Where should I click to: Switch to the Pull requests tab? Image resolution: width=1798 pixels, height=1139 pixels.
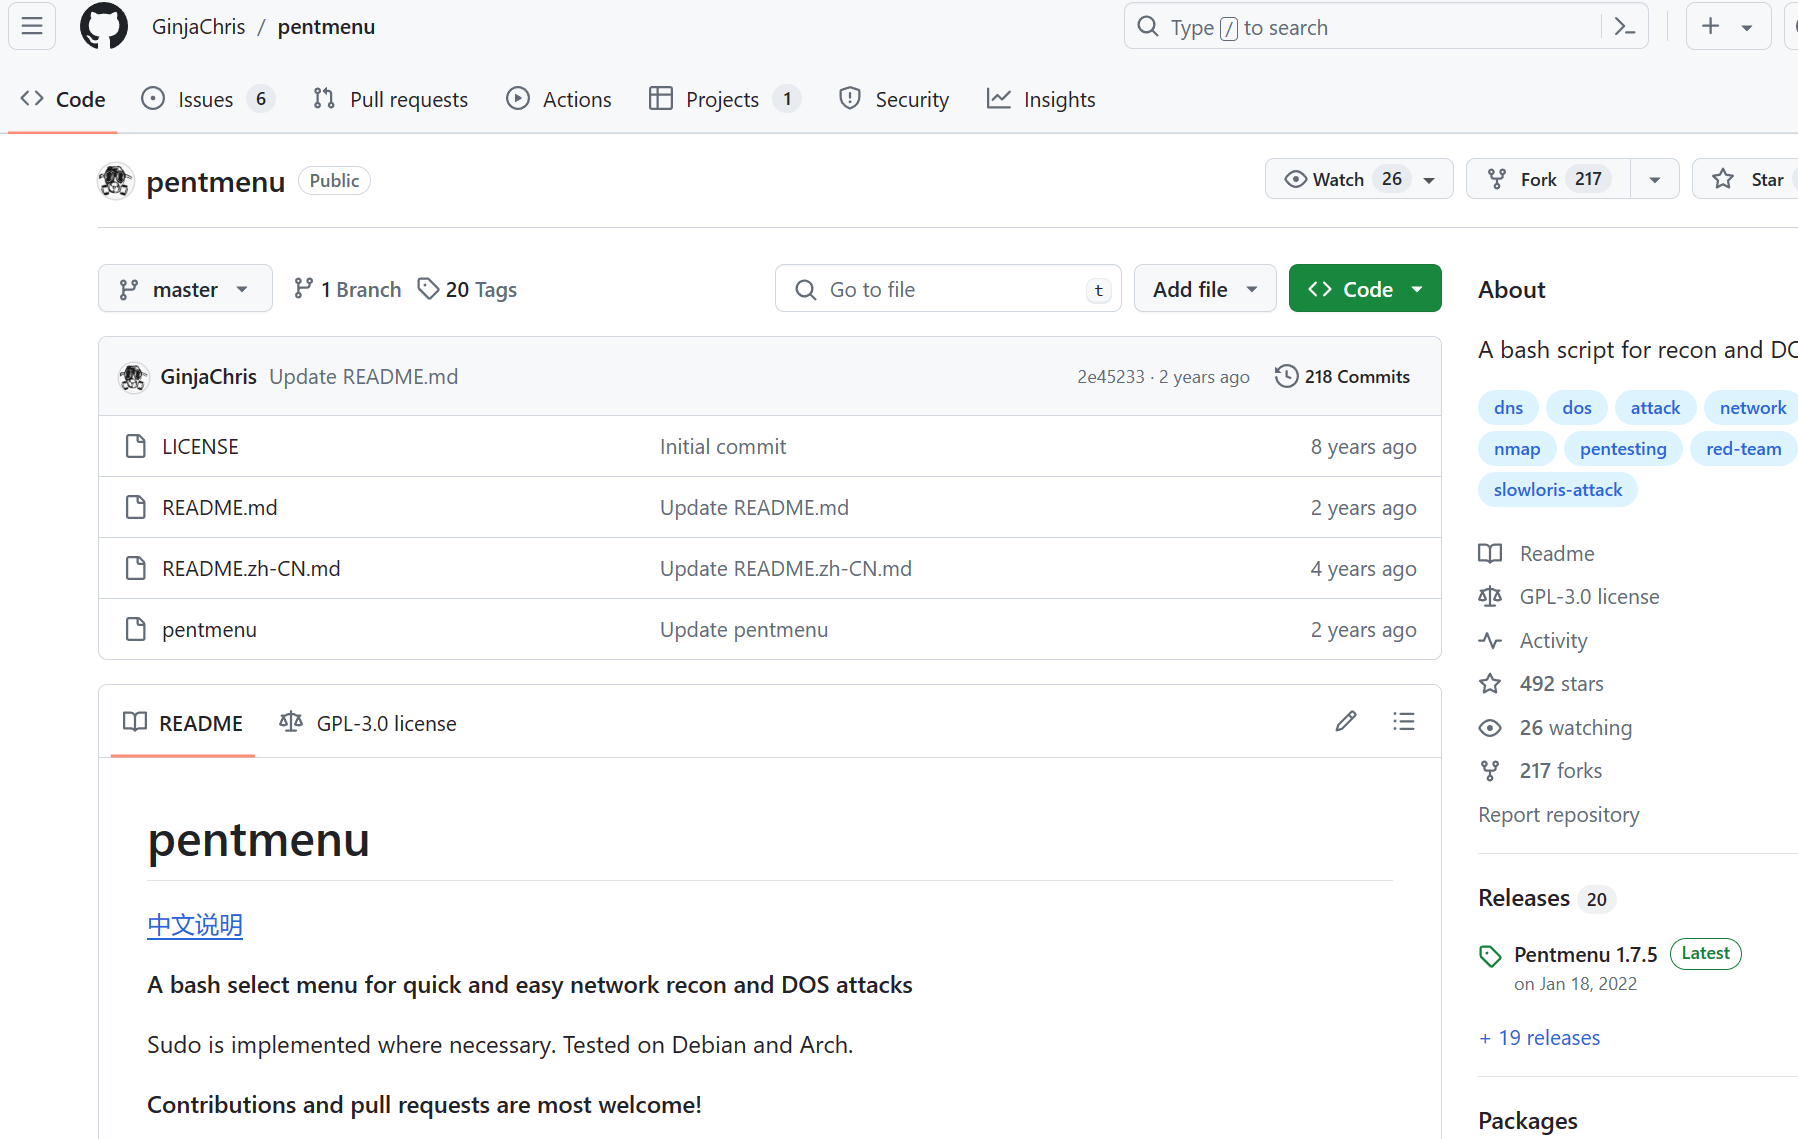(390, 99)
